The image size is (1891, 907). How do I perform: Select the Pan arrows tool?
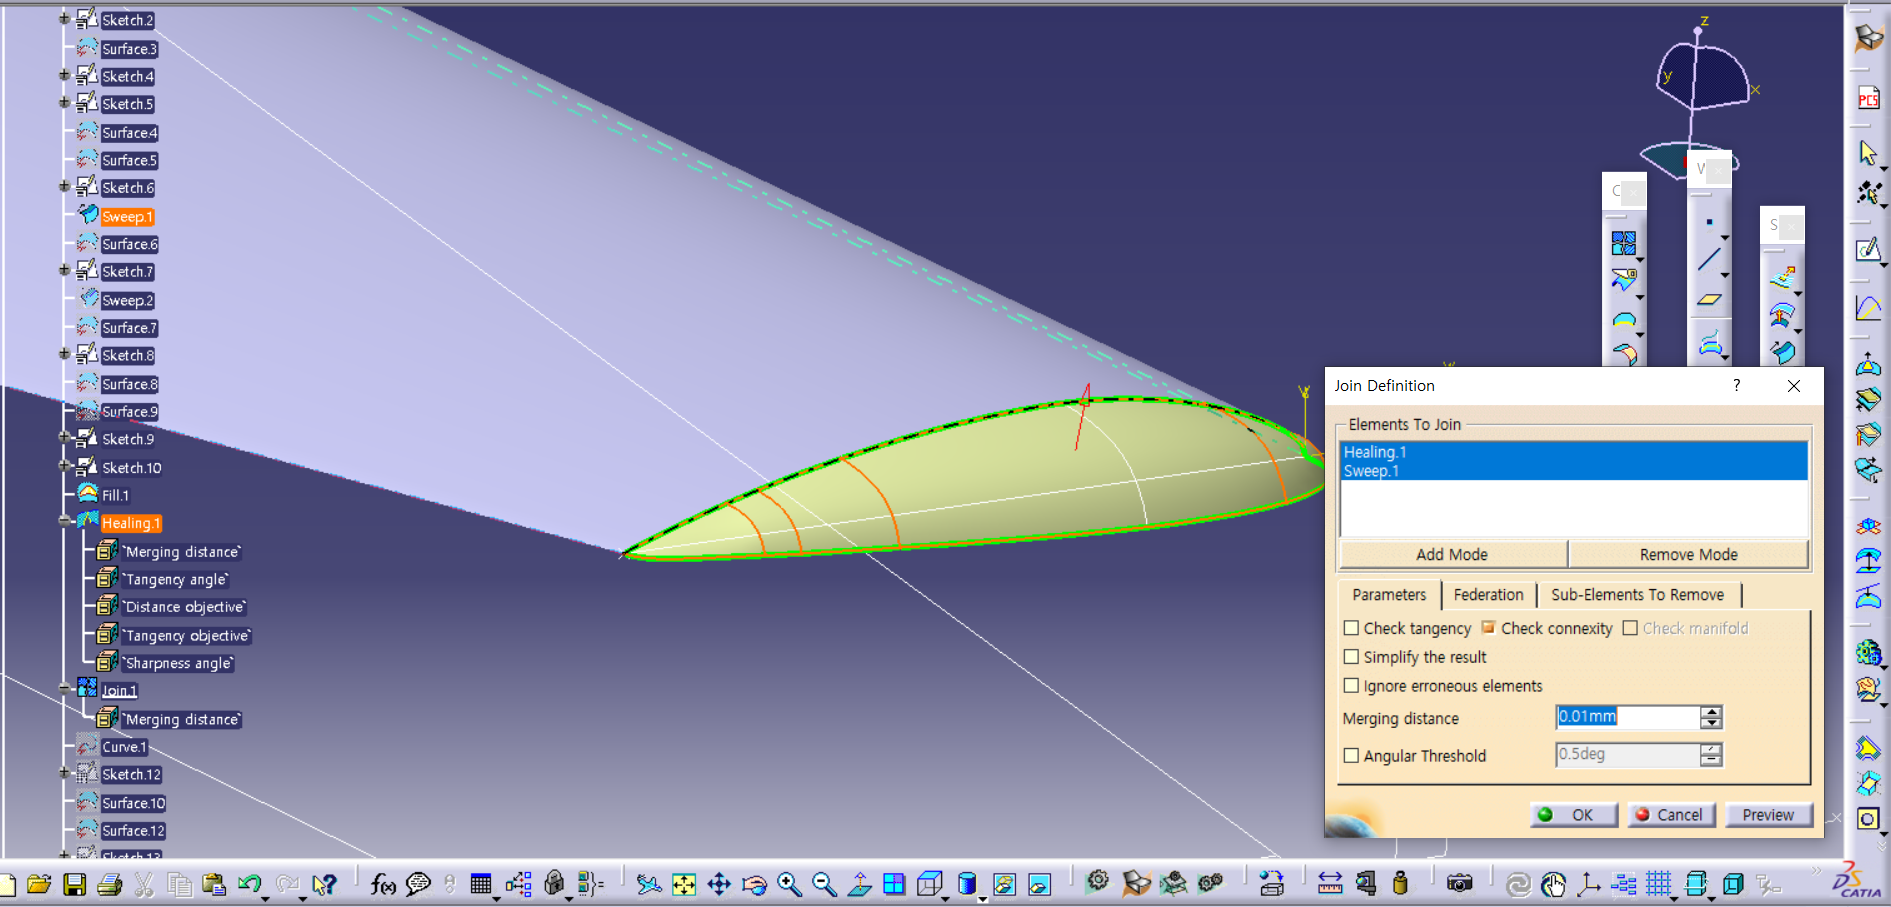coord(719,884)
